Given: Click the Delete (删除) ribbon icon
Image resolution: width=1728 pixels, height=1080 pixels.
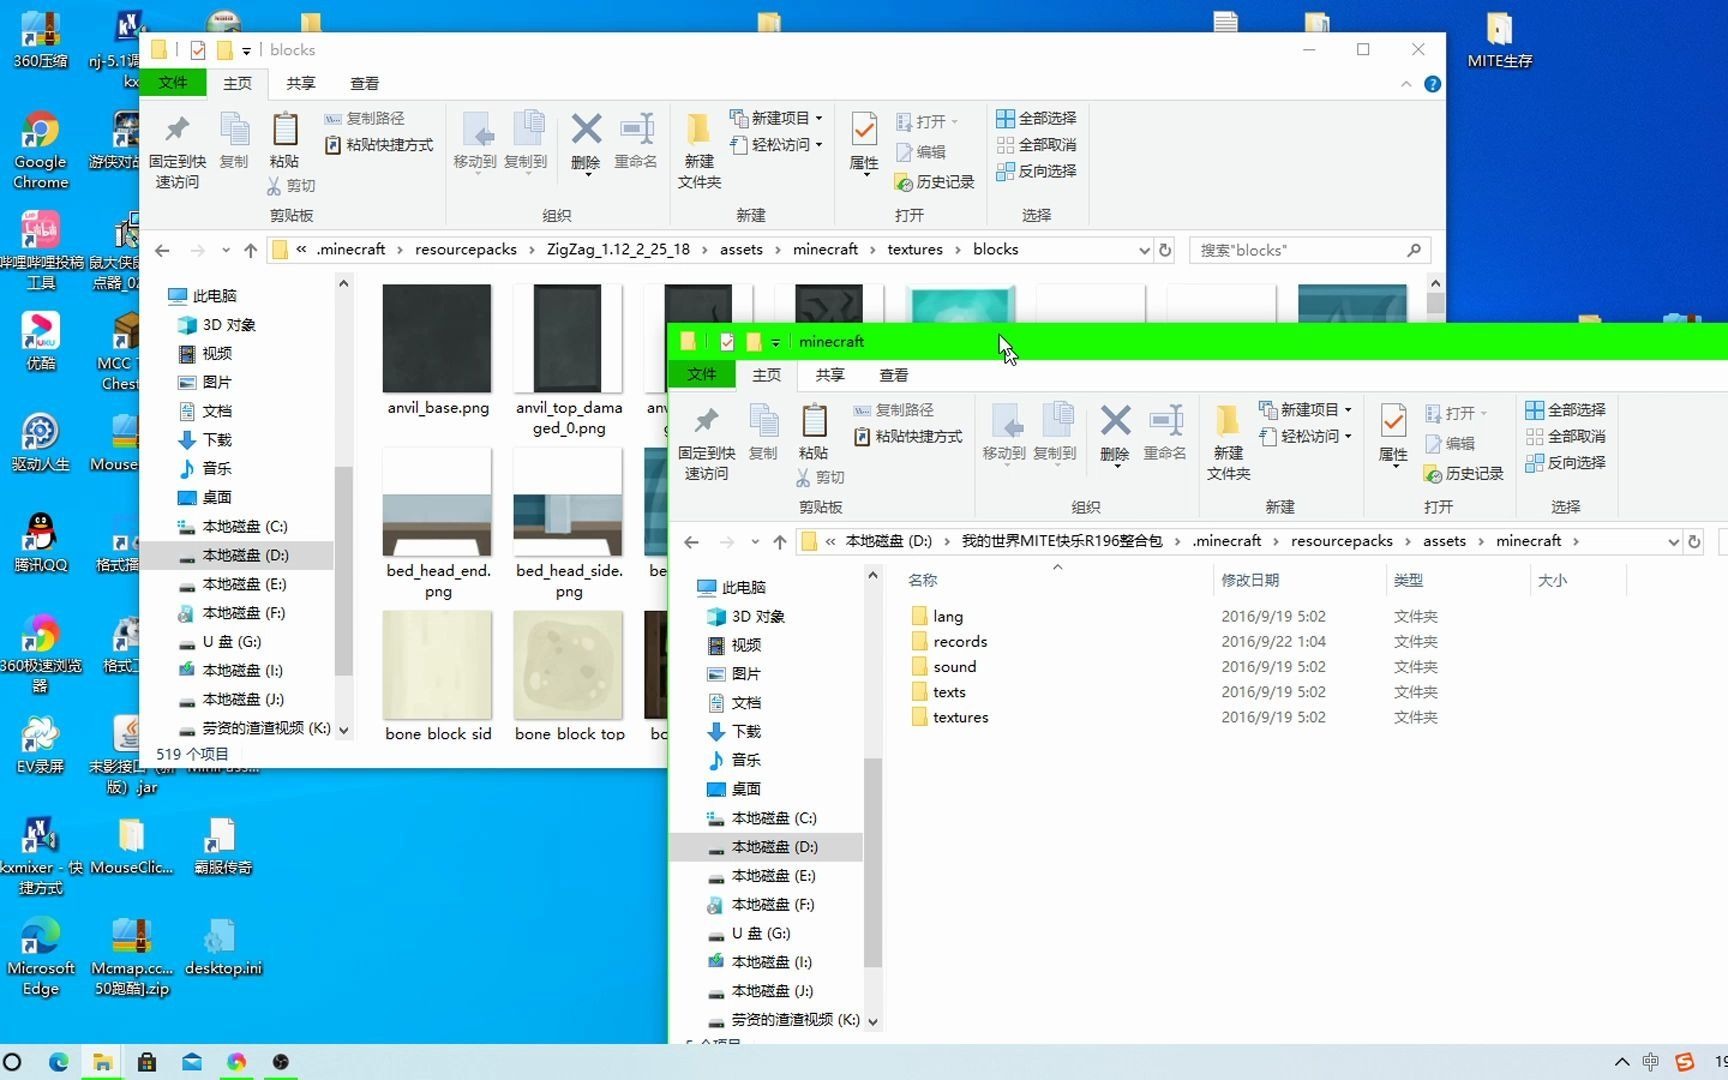Looking at the screenshot, I should coord(585,140).
